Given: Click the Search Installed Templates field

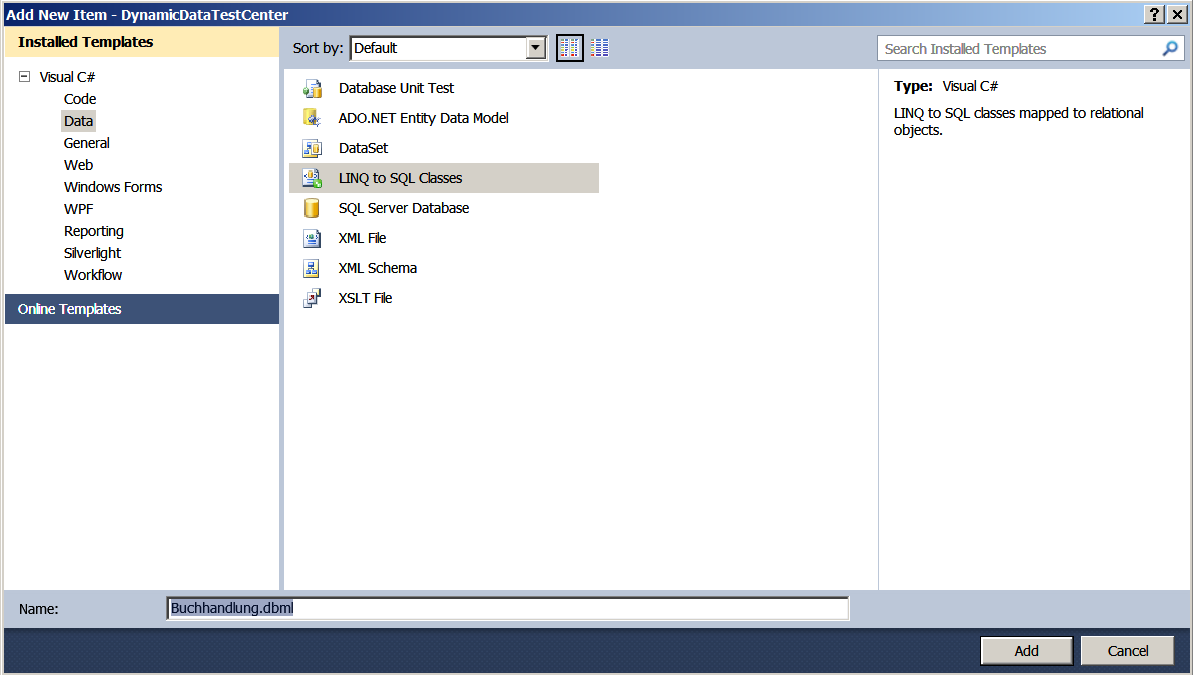Looking at the screenshot, I should [1018, 49].
